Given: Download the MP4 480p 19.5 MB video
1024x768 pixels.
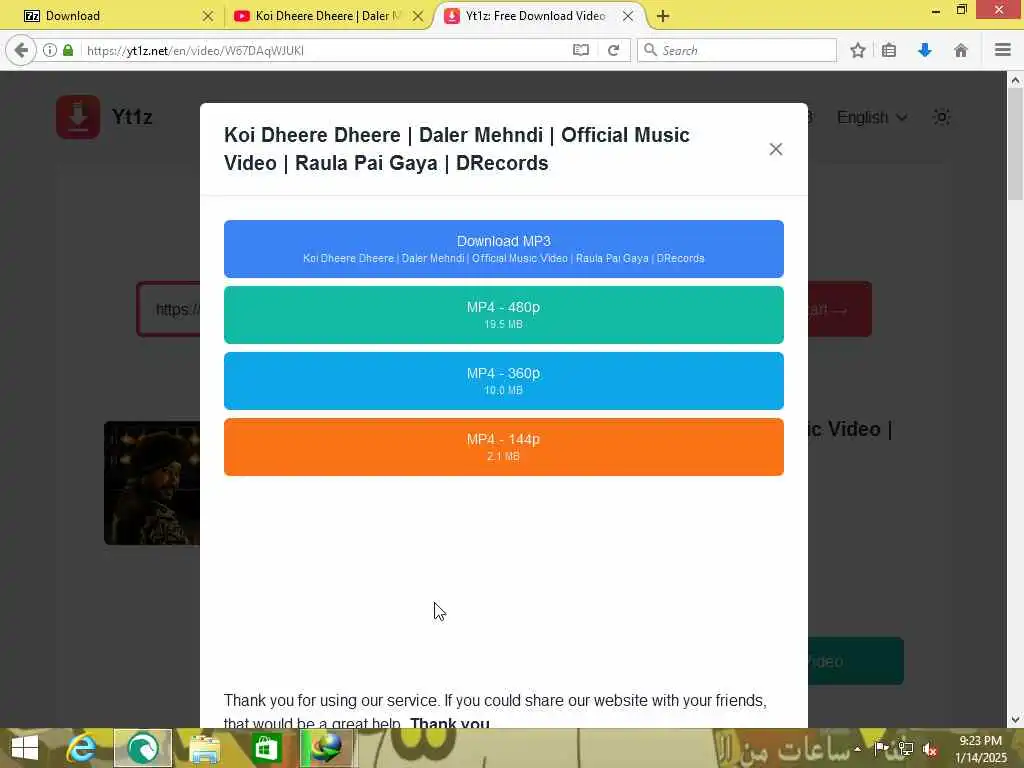Looking at the screenshot, I should [x=504, y=315].
